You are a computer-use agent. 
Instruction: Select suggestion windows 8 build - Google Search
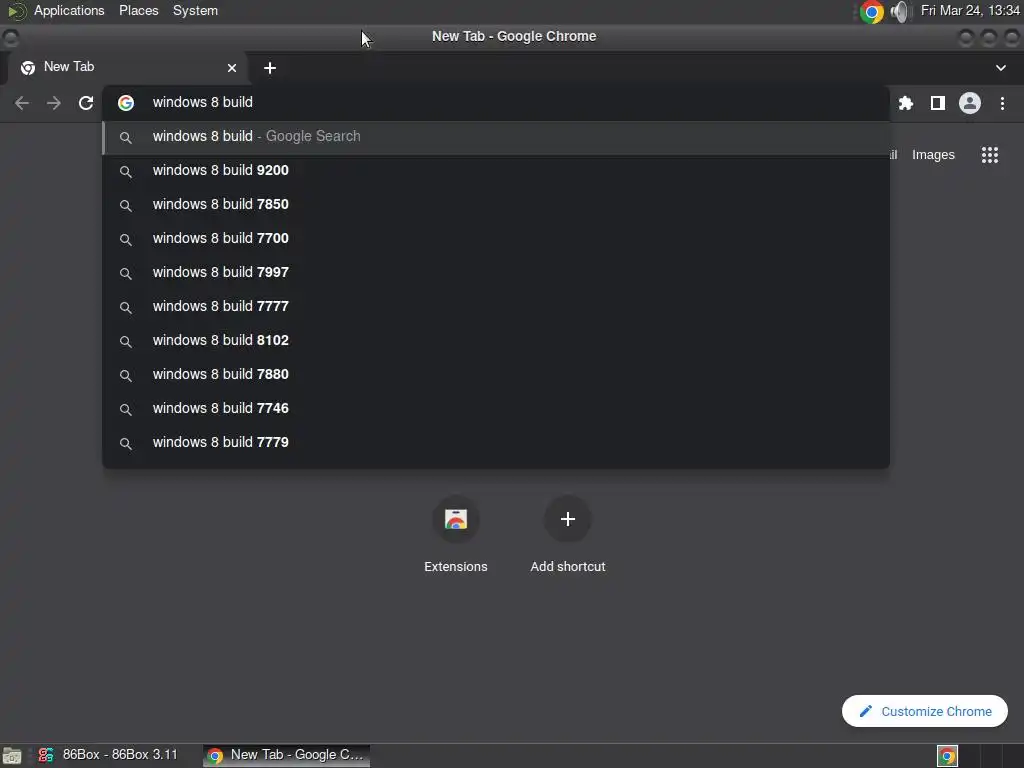[496, 136]
